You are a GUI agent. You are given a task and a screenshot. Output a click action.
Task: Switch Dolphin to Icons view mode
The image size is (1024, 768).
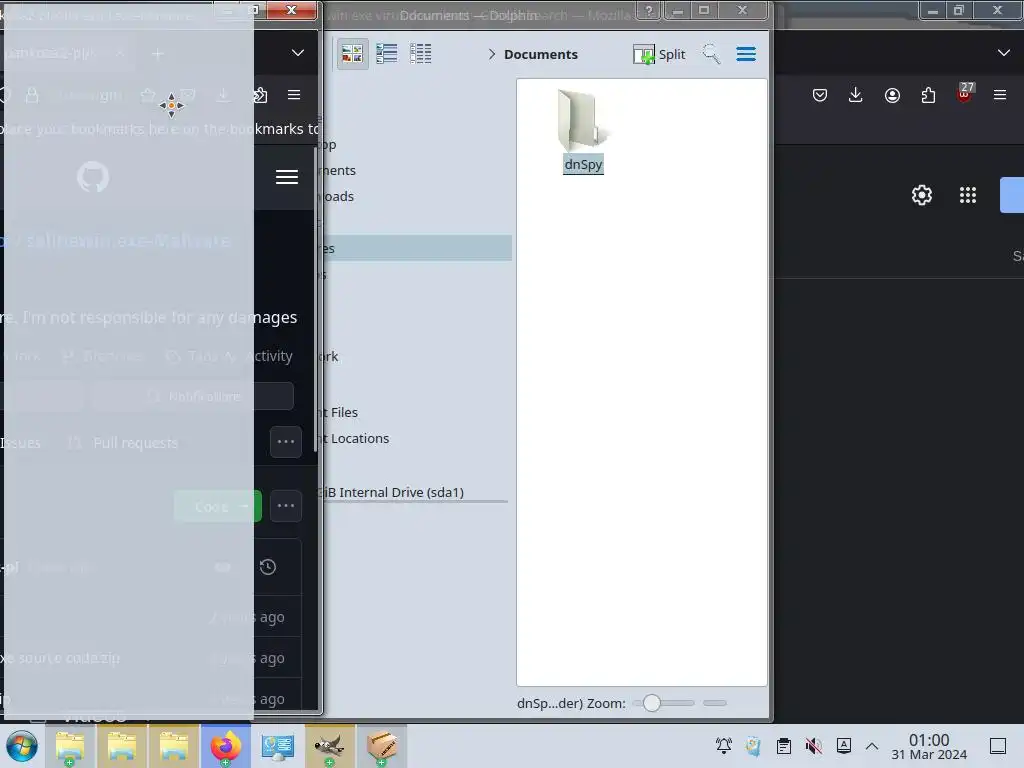click(353, 54)
